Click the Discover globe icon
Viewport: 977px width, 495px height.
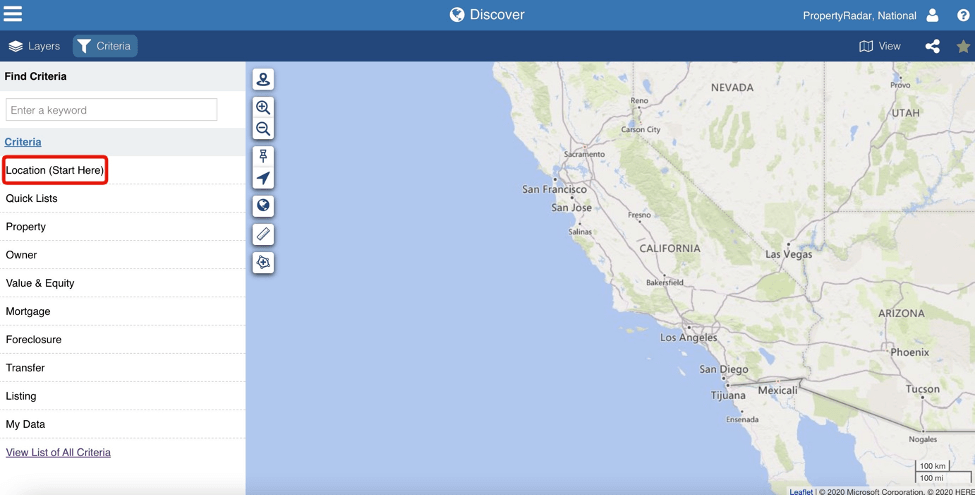click(x=457, y=14)
